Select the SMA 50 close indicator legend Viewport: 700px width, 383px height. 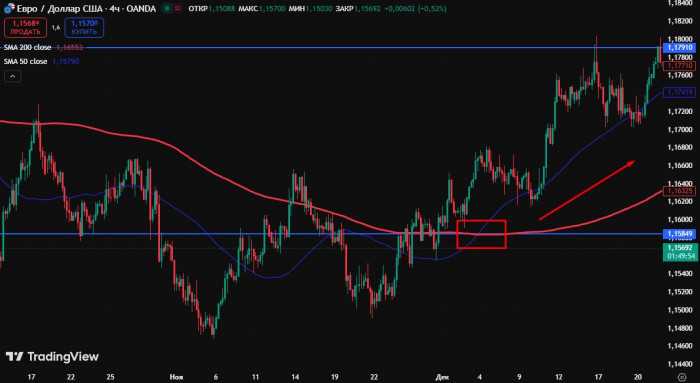point(25,62)
